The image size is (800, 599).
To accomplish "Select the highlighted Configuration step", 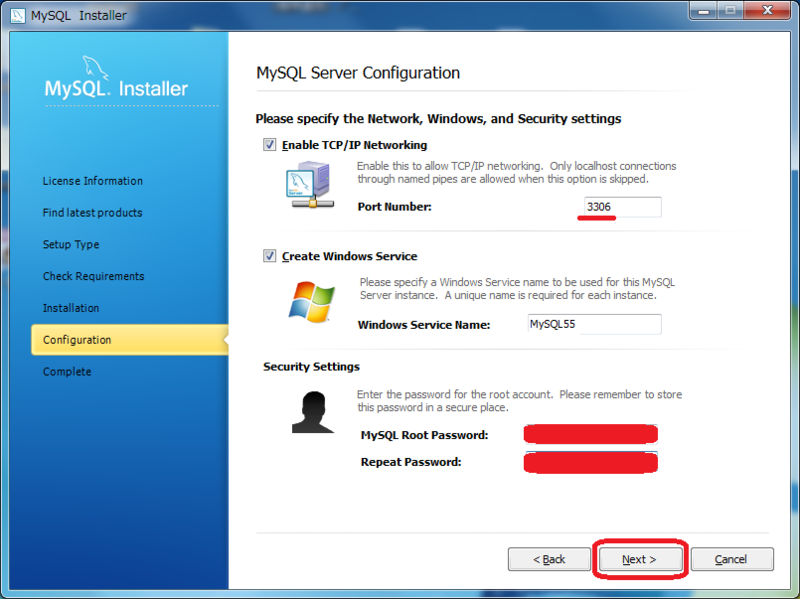I will tap(130, 340).
